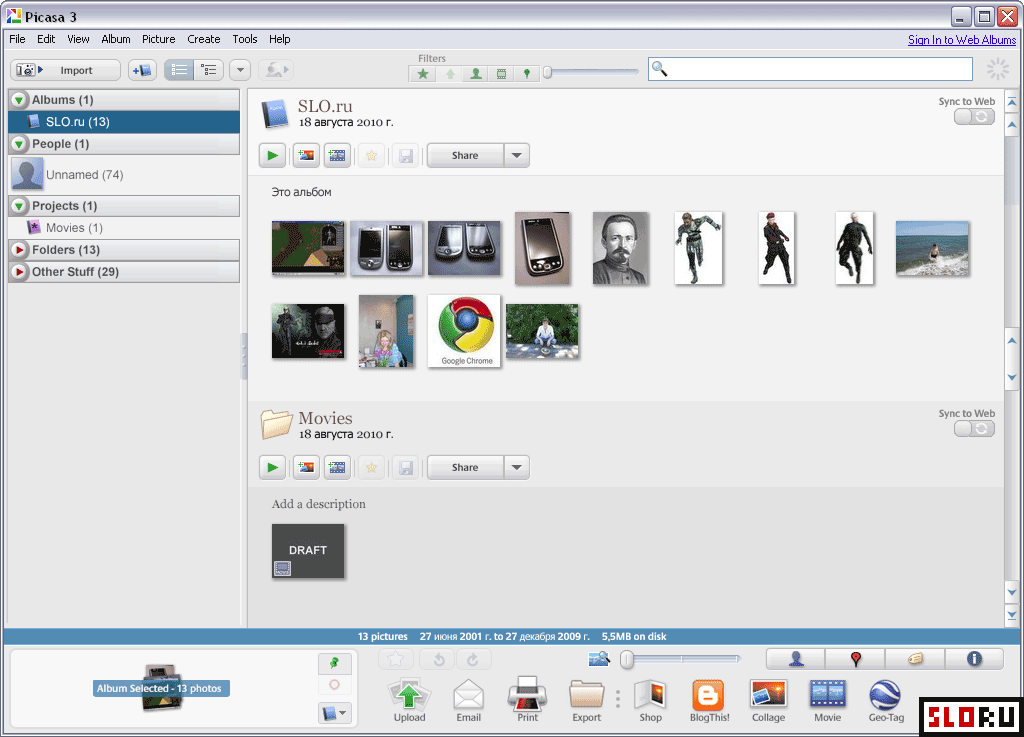Collapse the Albums section

(19, 100)
